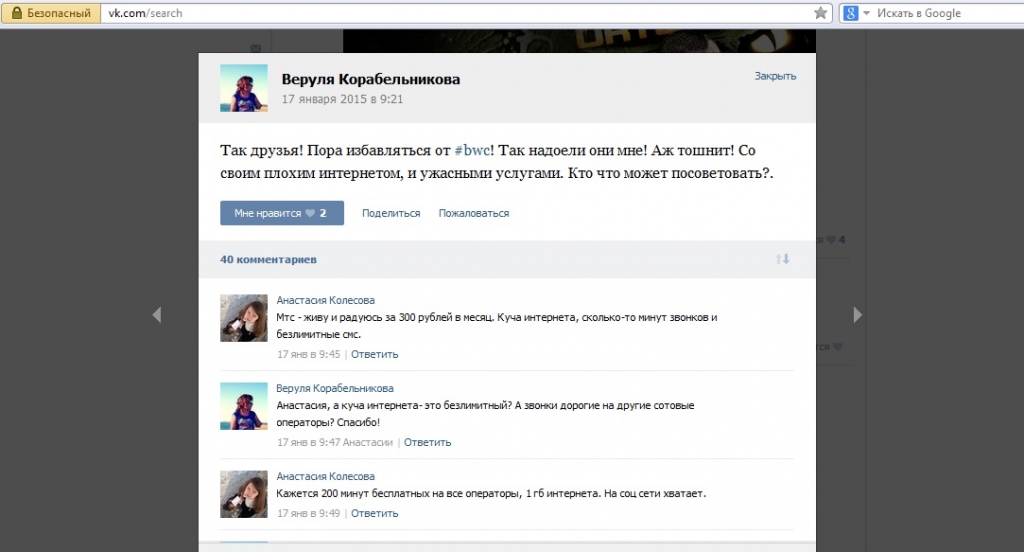Open author name 'Веруля Корабельникова' in header

click(x=370, y=79)
